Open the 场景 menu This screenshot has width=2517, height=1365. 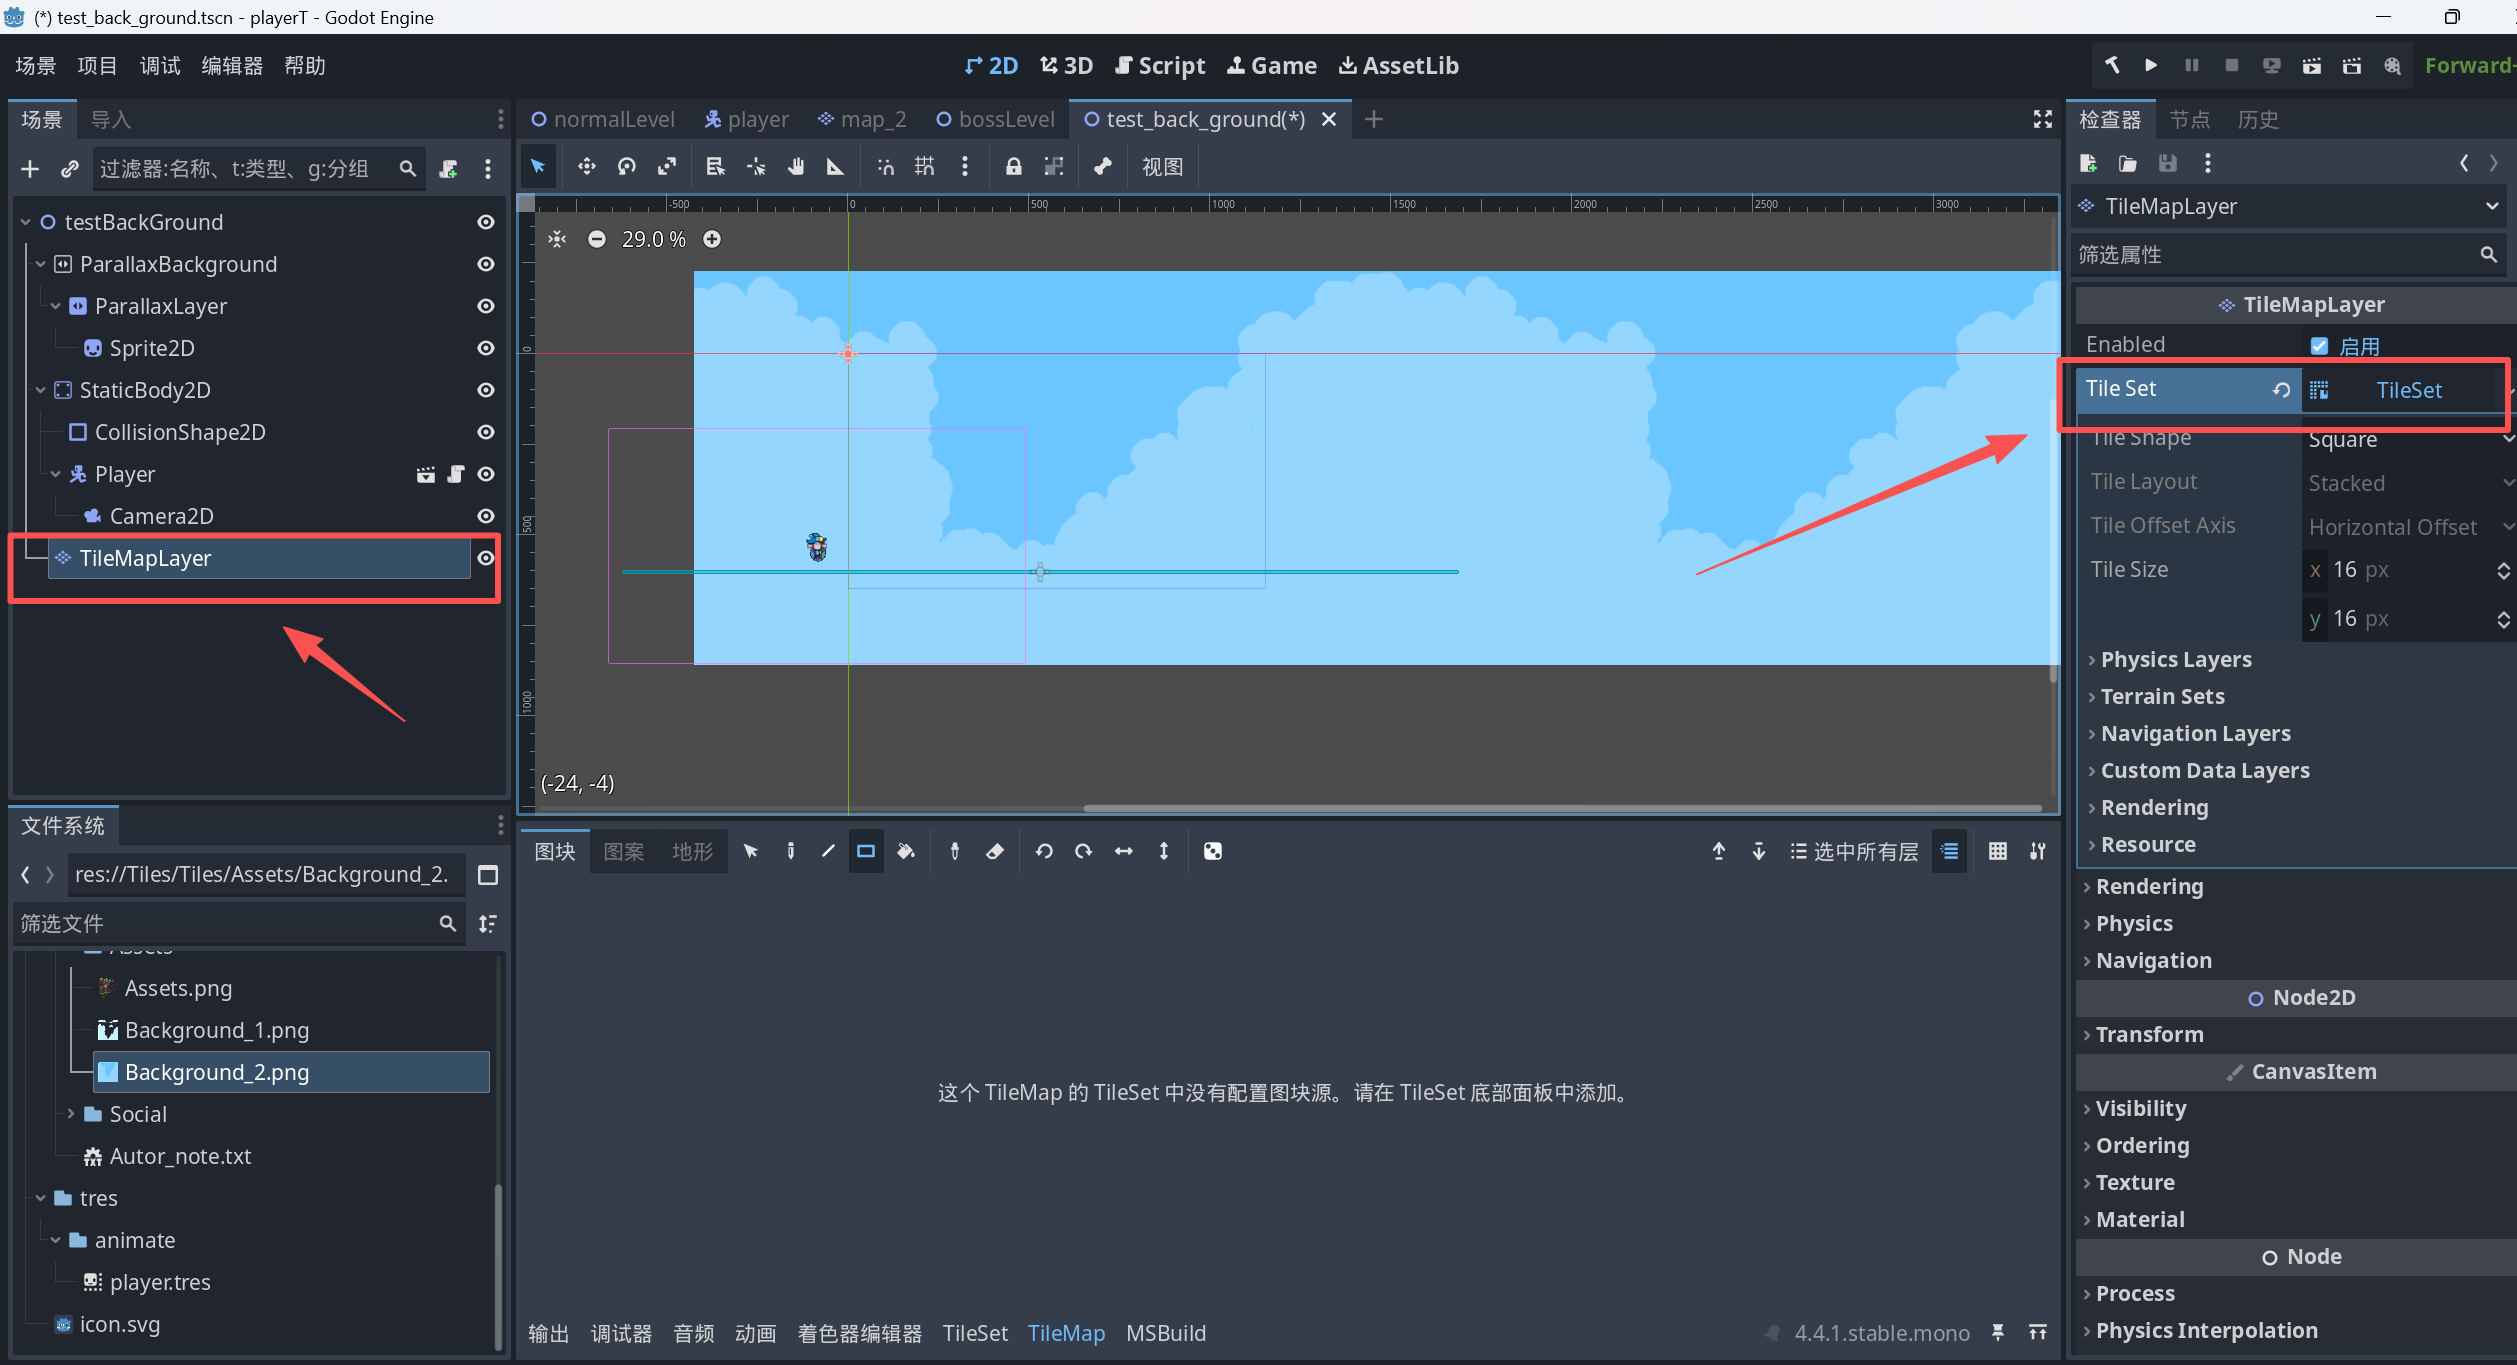point(36,66)
